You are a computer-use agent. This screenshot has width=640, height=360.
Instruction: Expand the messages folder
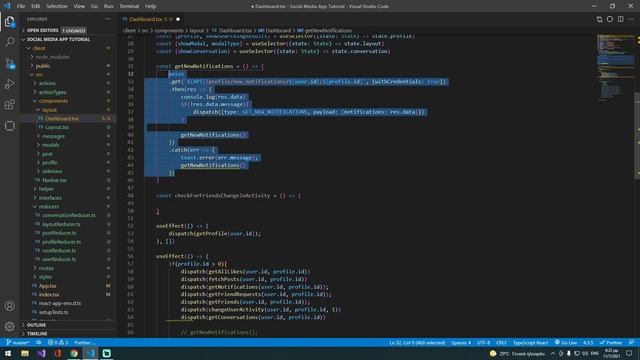click(x=68, y=136)
